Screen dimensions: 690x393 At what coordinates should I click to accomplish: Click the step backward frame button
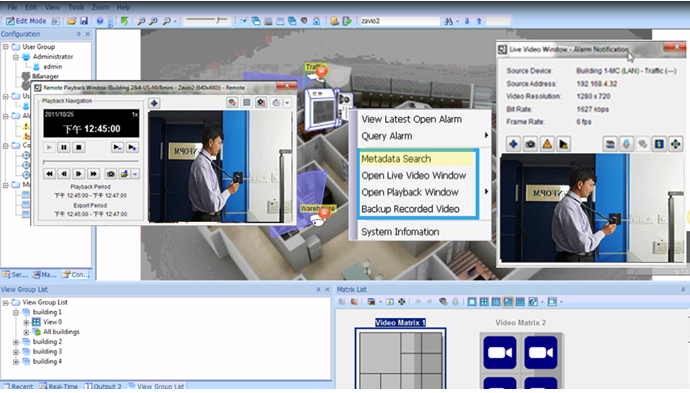64,174
